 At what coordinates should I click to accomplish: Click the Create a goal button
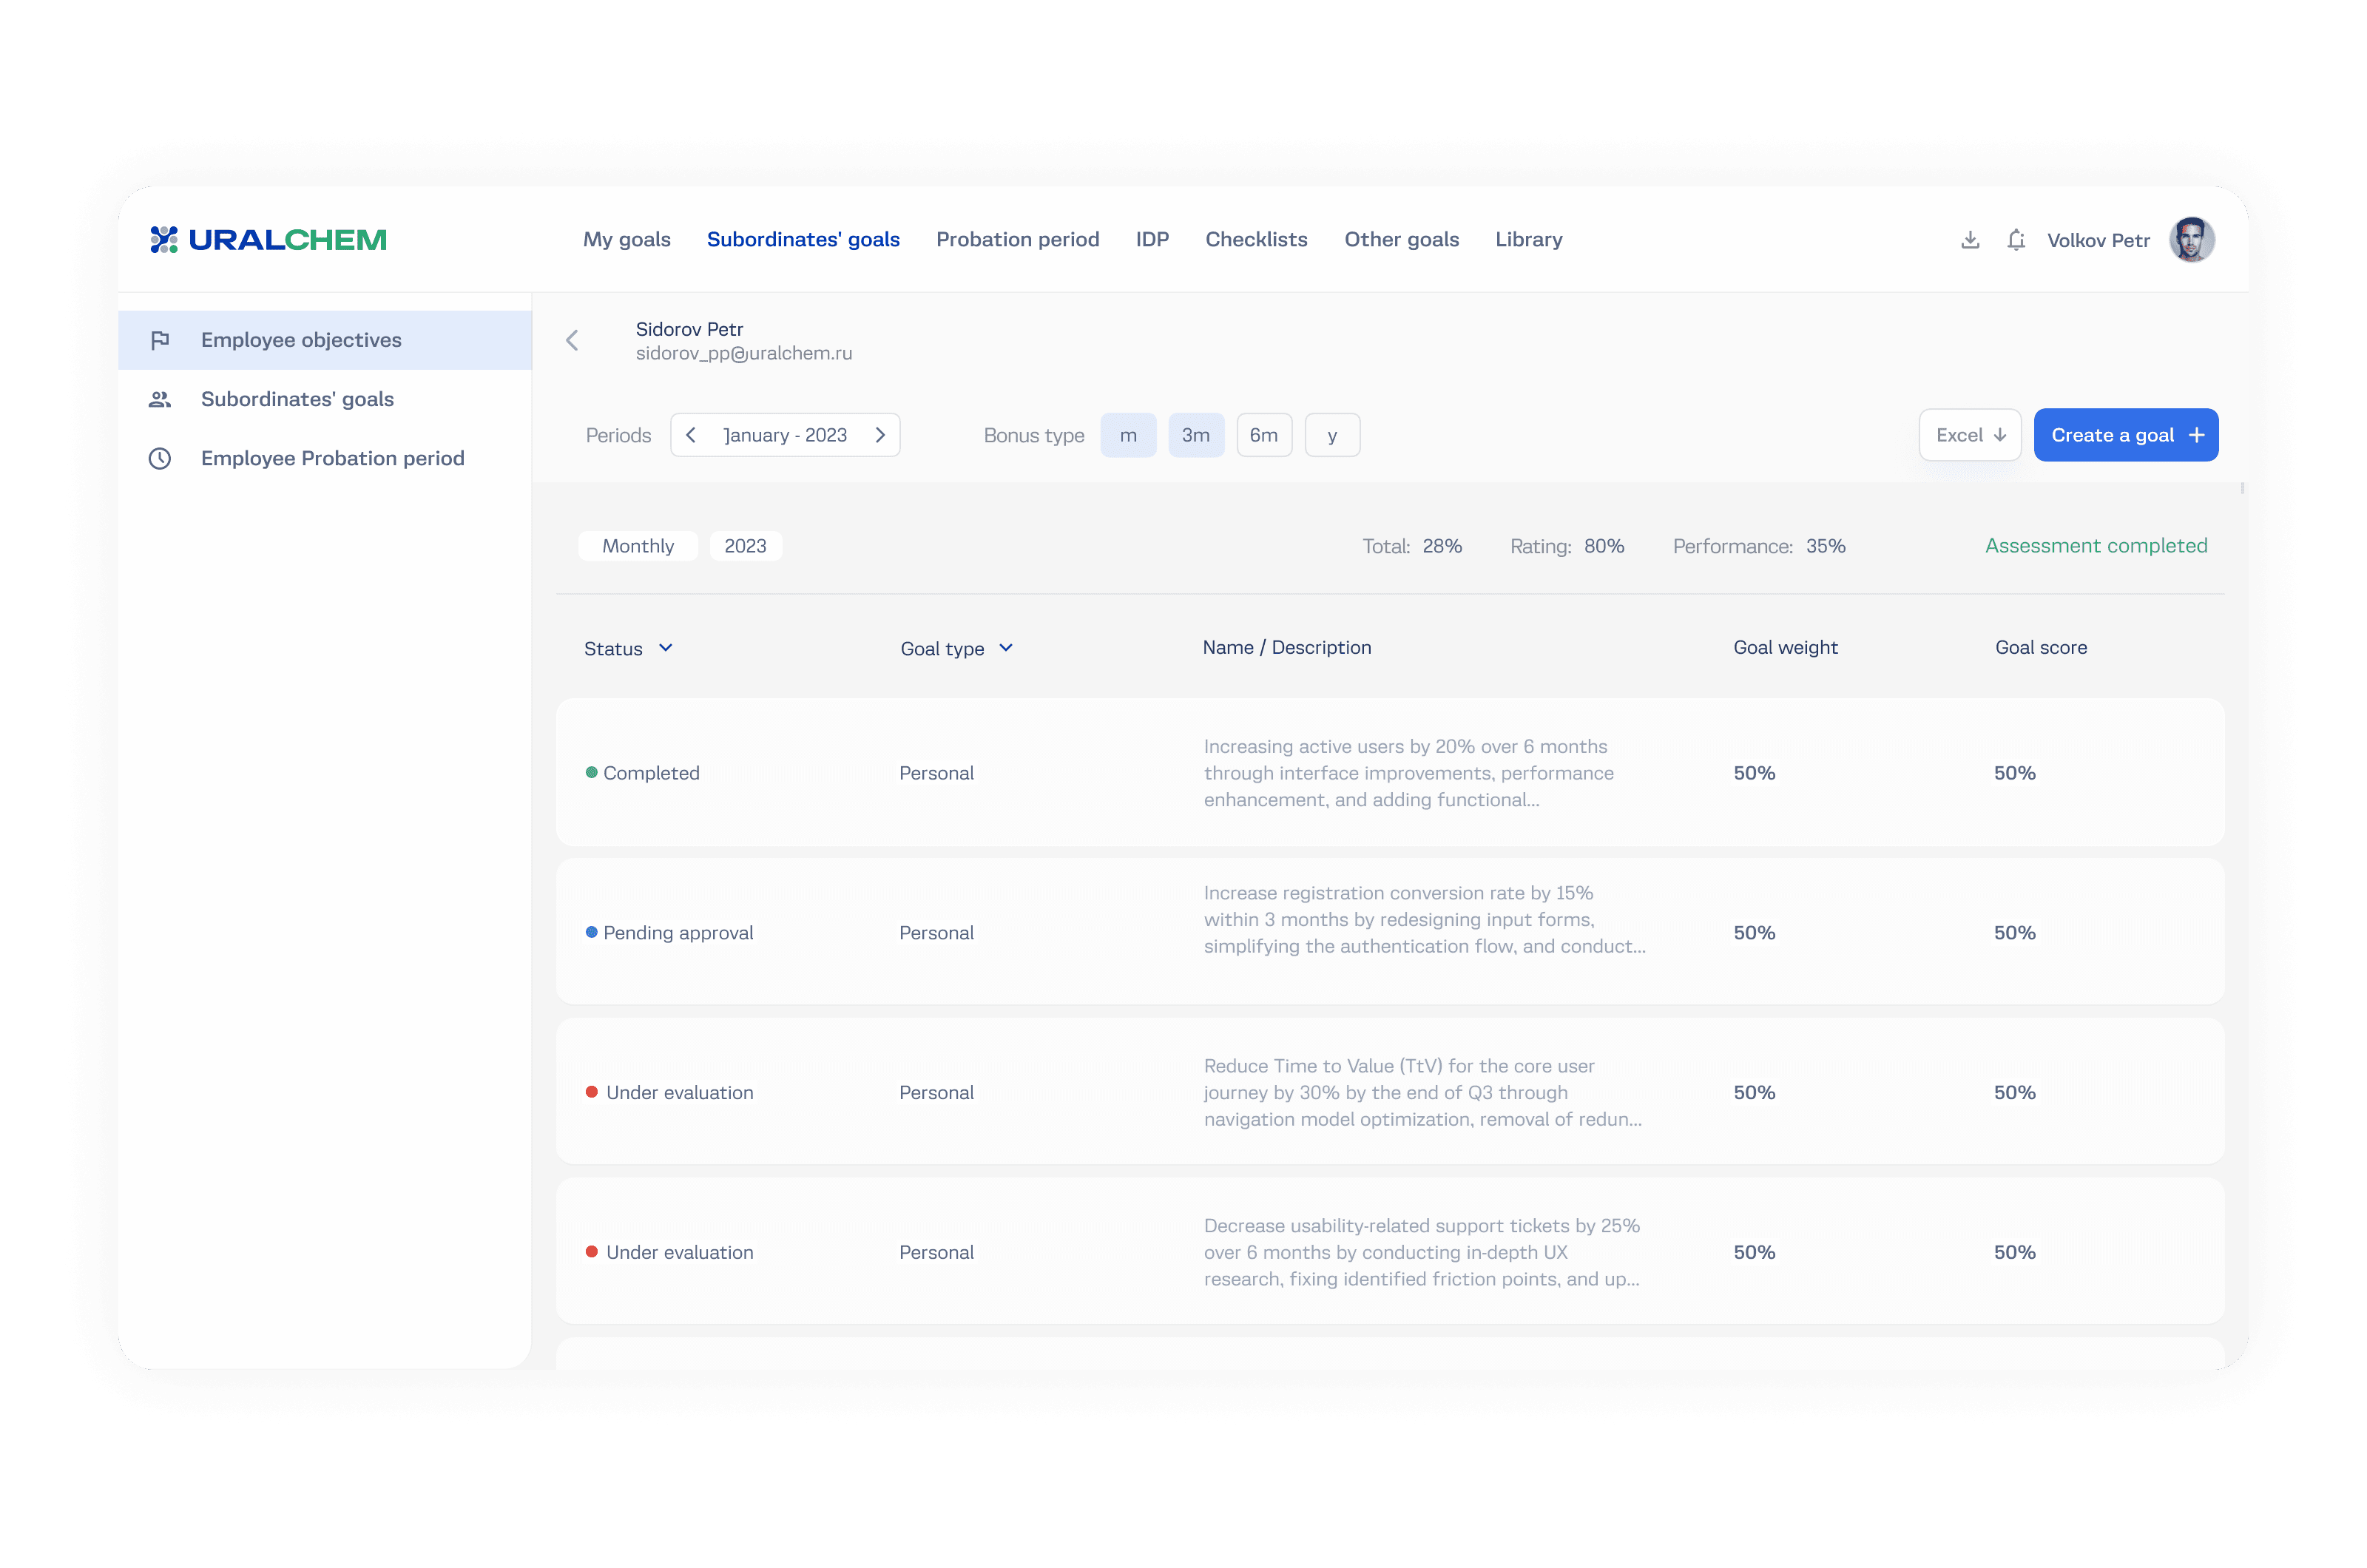[2125, 435]
